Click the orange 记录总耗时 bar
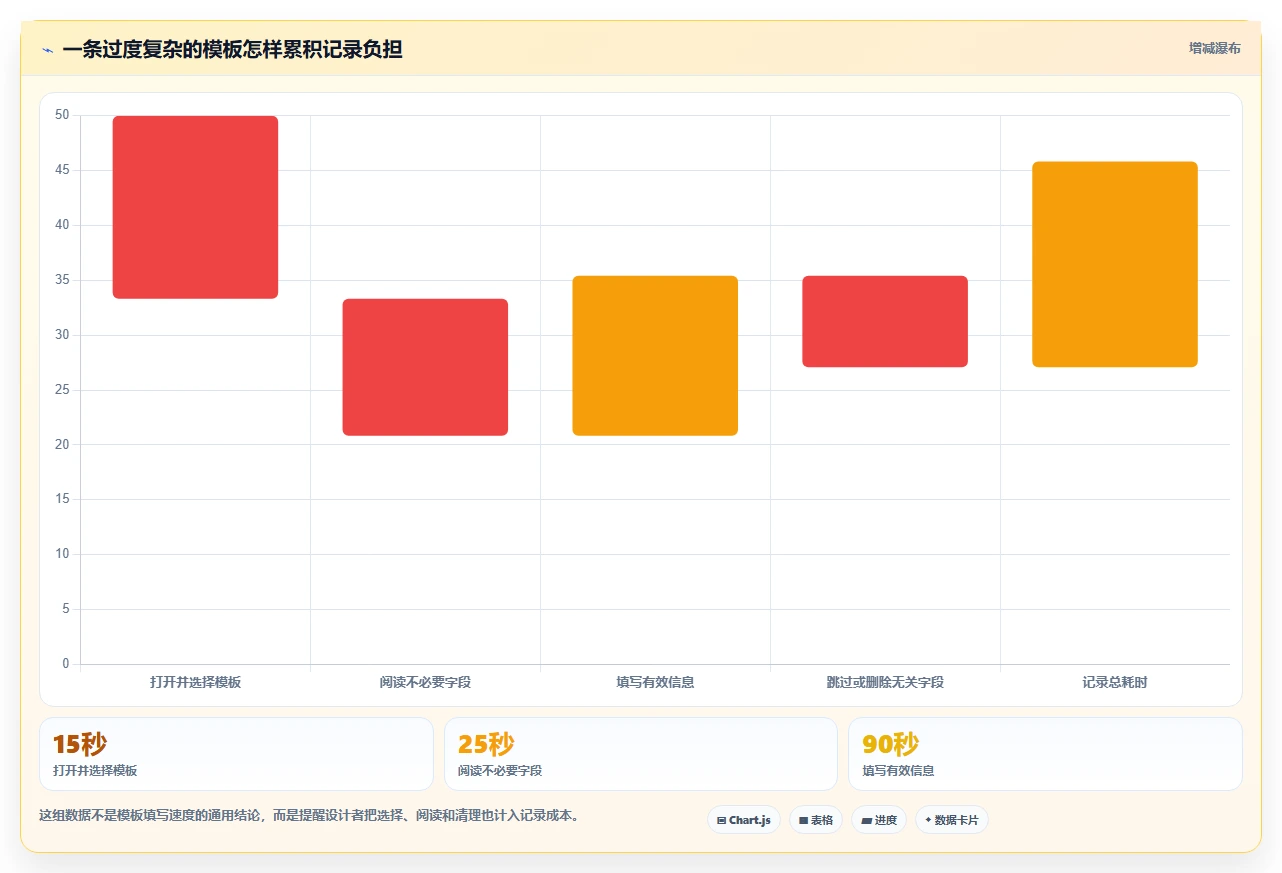Image resolution: width=1282 pixels, height=873 pixels. (1115, 264)
